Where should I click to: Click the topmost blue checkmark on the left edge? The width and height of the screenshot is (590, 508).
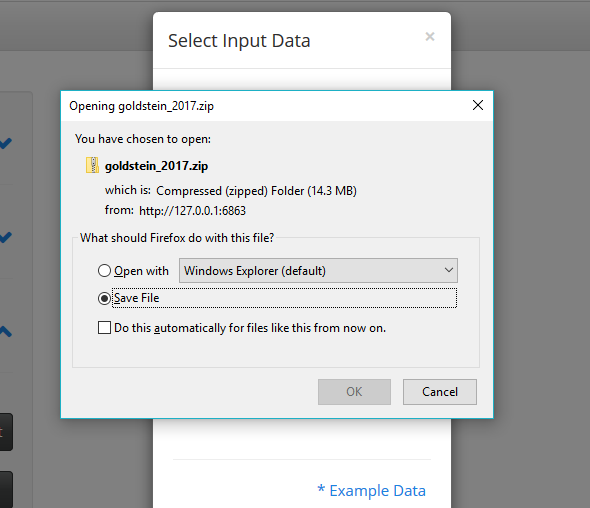[6, 143]
